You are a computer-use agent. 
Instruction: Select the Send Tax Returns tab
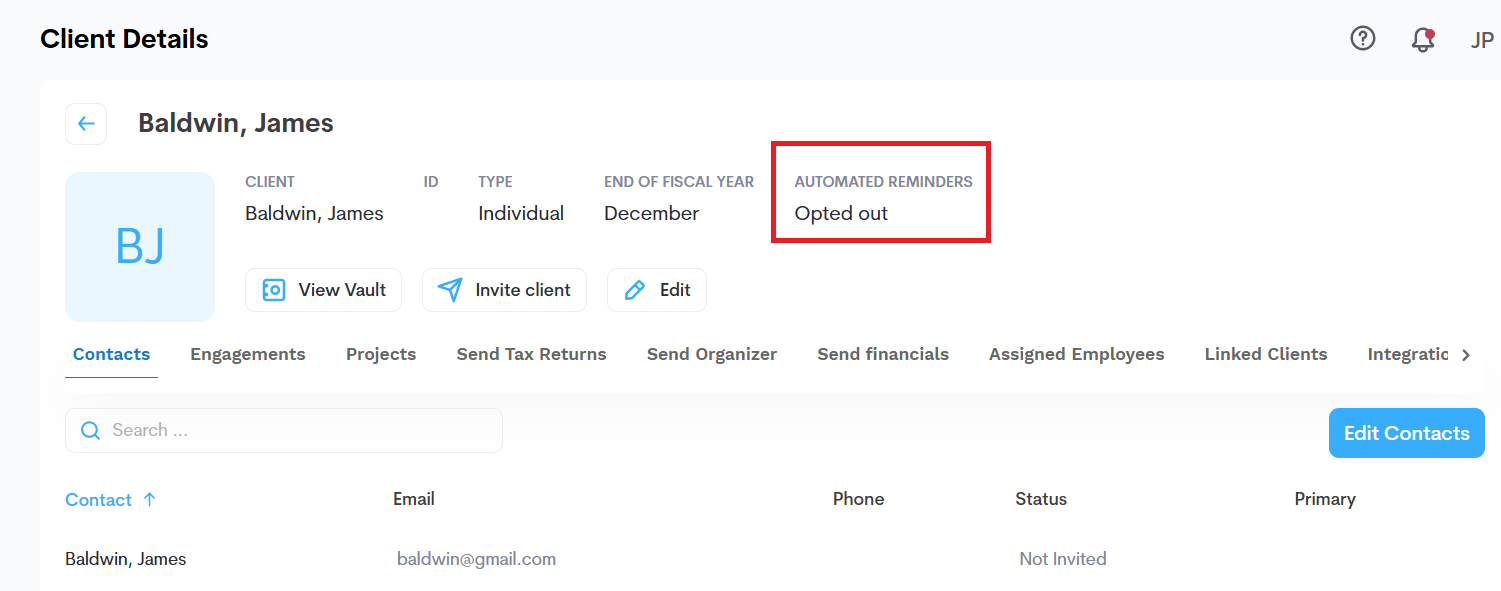pos(531,354)
